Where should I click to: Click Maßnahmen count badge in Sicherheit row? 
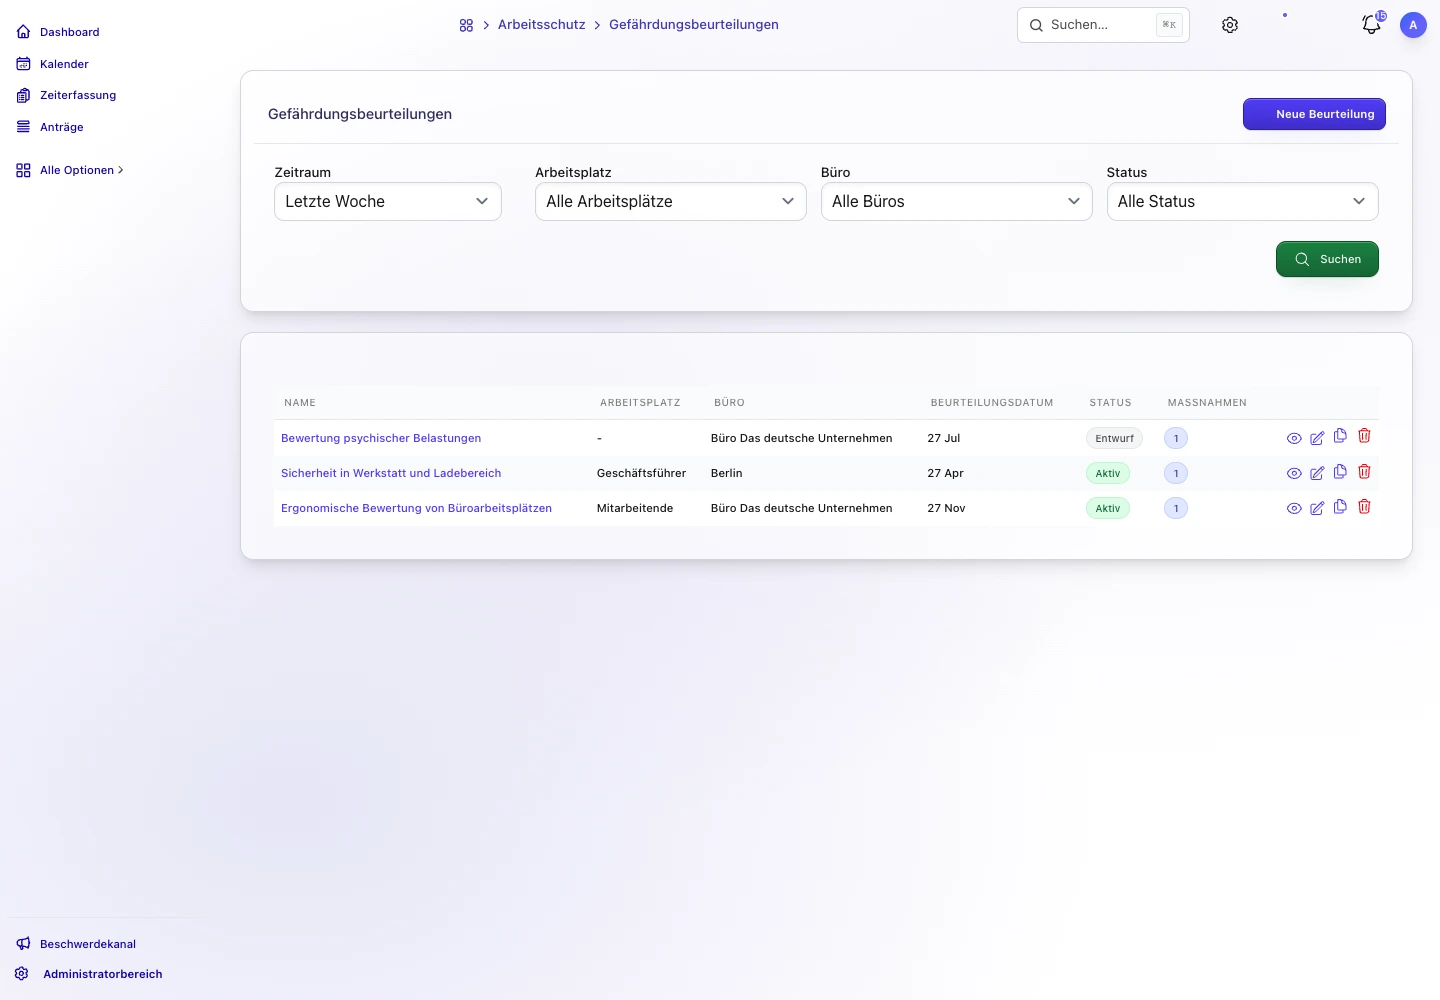[x=1176, y=473]
